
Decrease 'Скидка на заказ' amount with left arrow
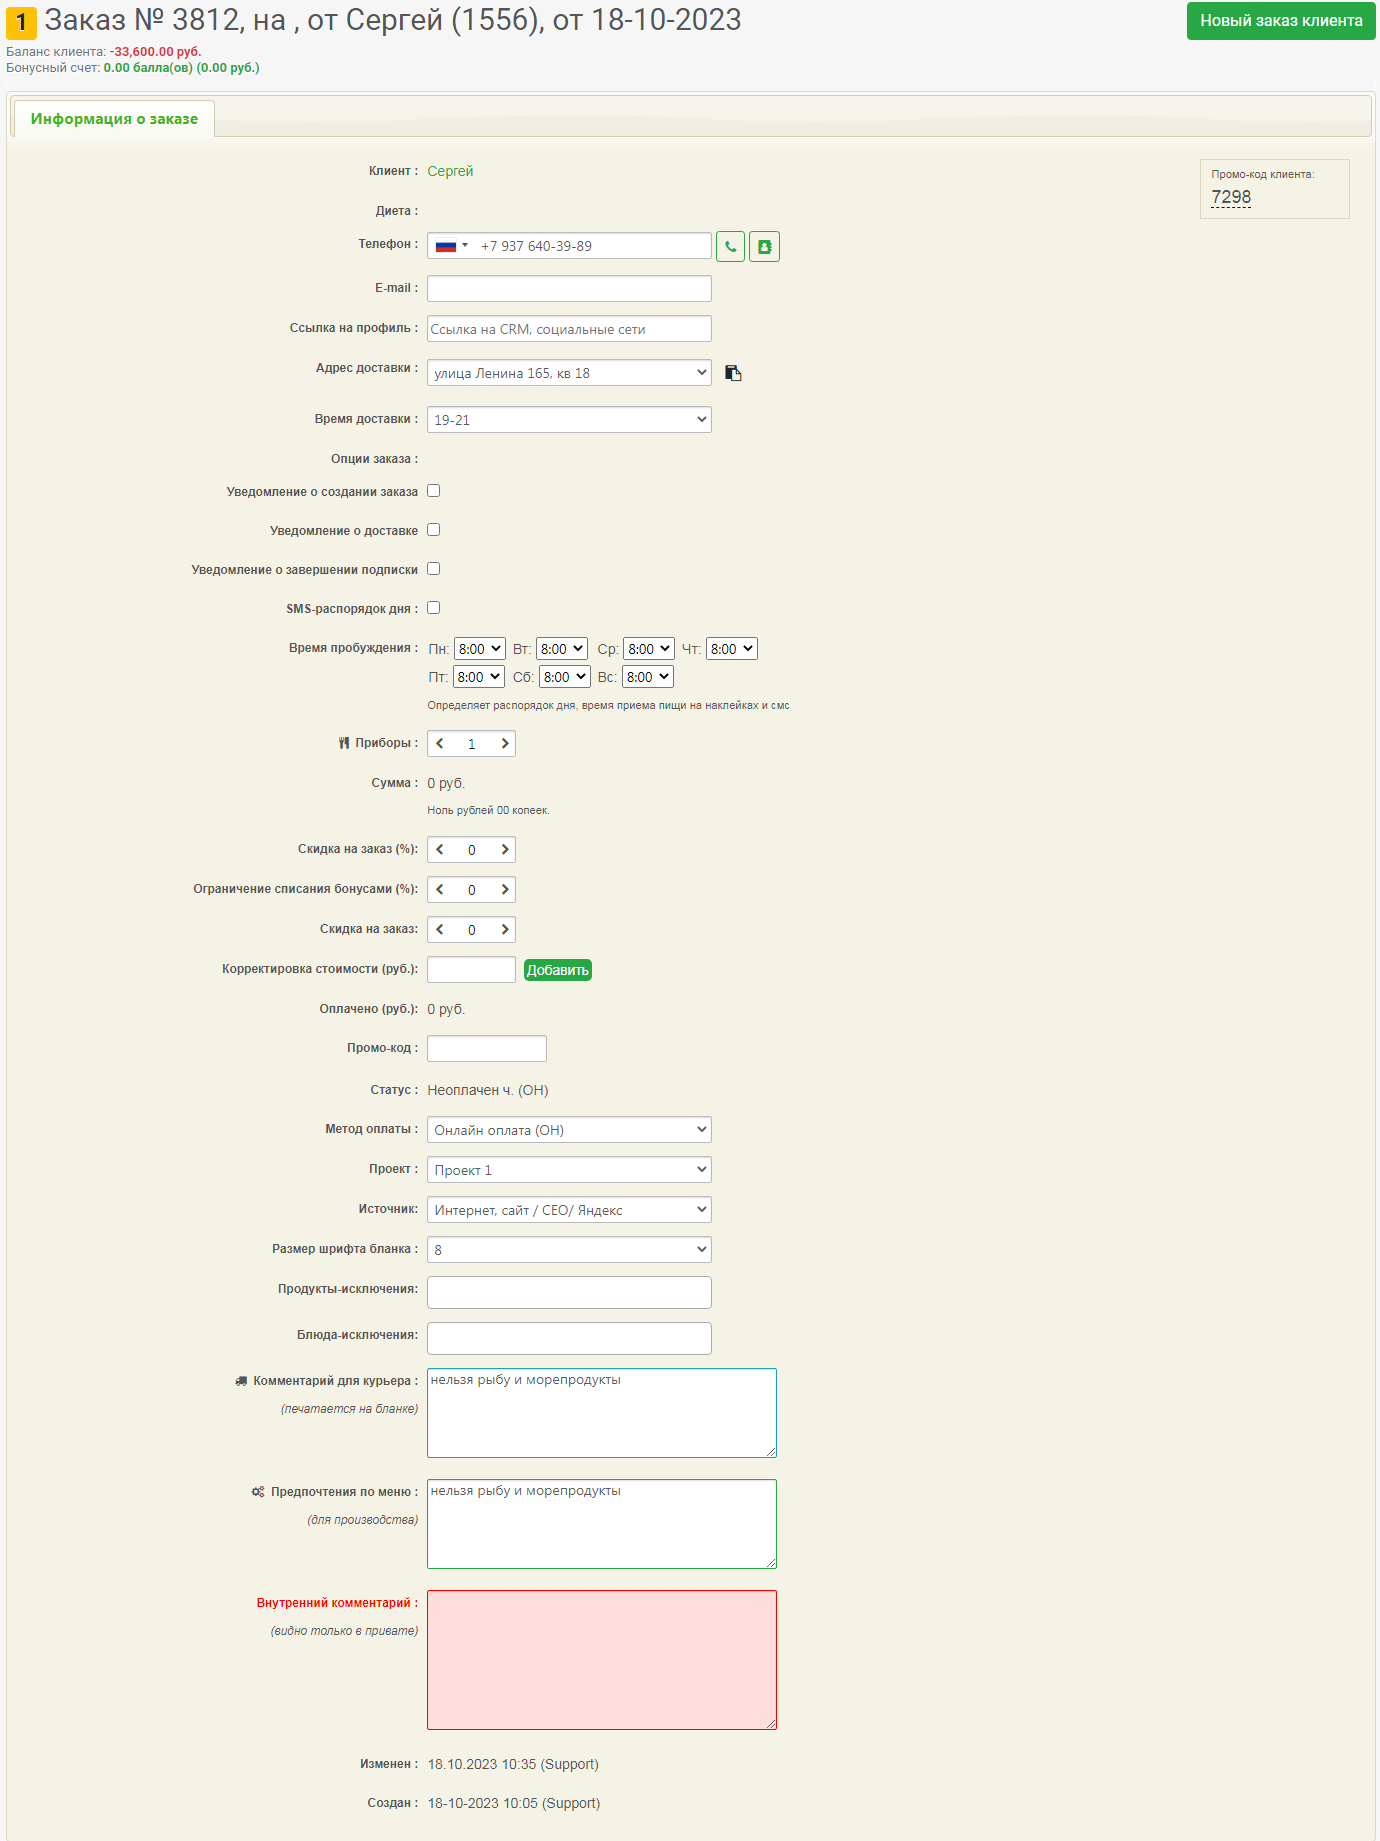click(440, 930)
